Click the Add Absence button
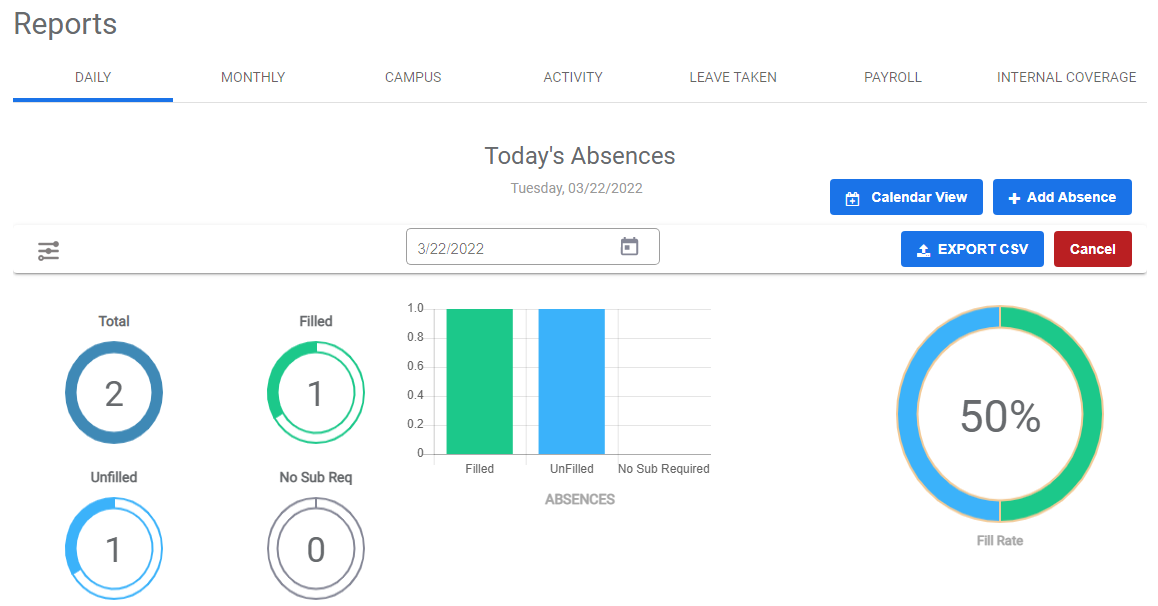The image size is (1158, 606). click(x=1061, y=197)
